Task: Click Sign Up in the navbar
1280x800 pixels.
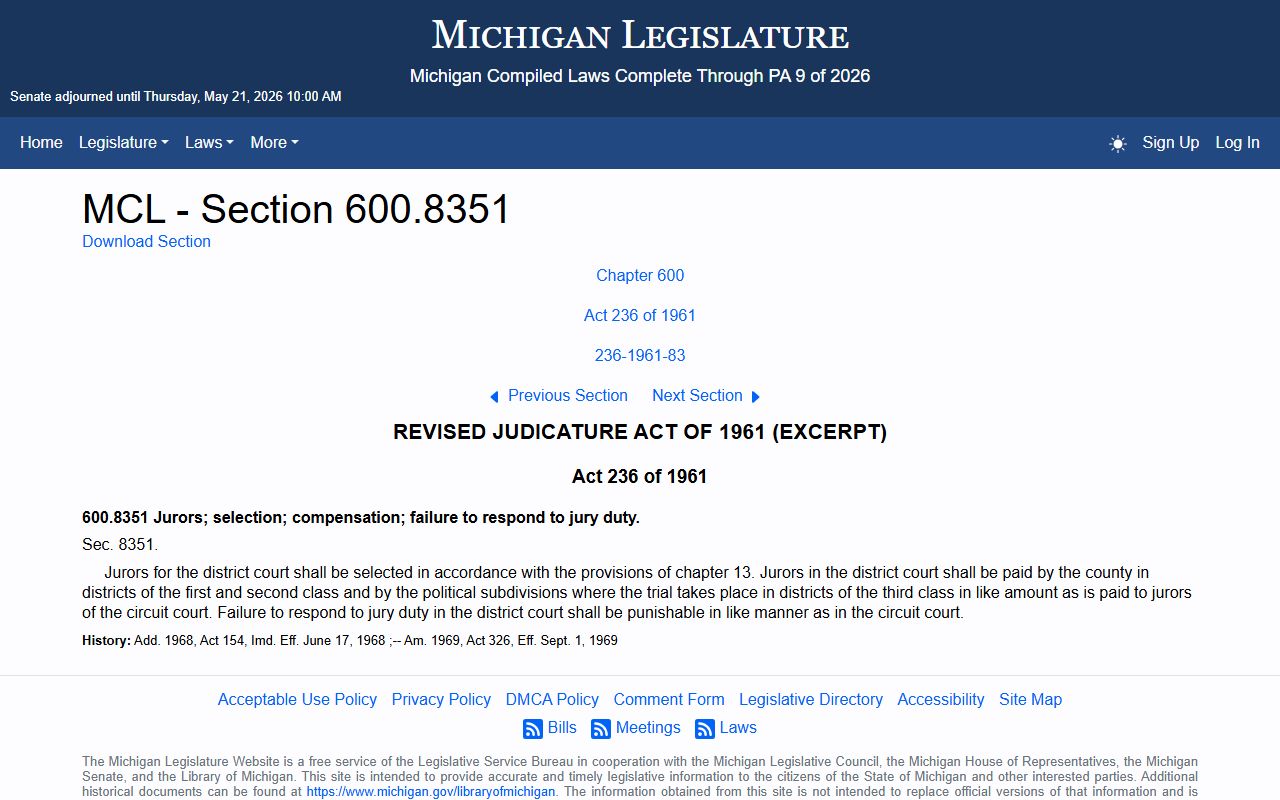Action: tap(1170, 142)
